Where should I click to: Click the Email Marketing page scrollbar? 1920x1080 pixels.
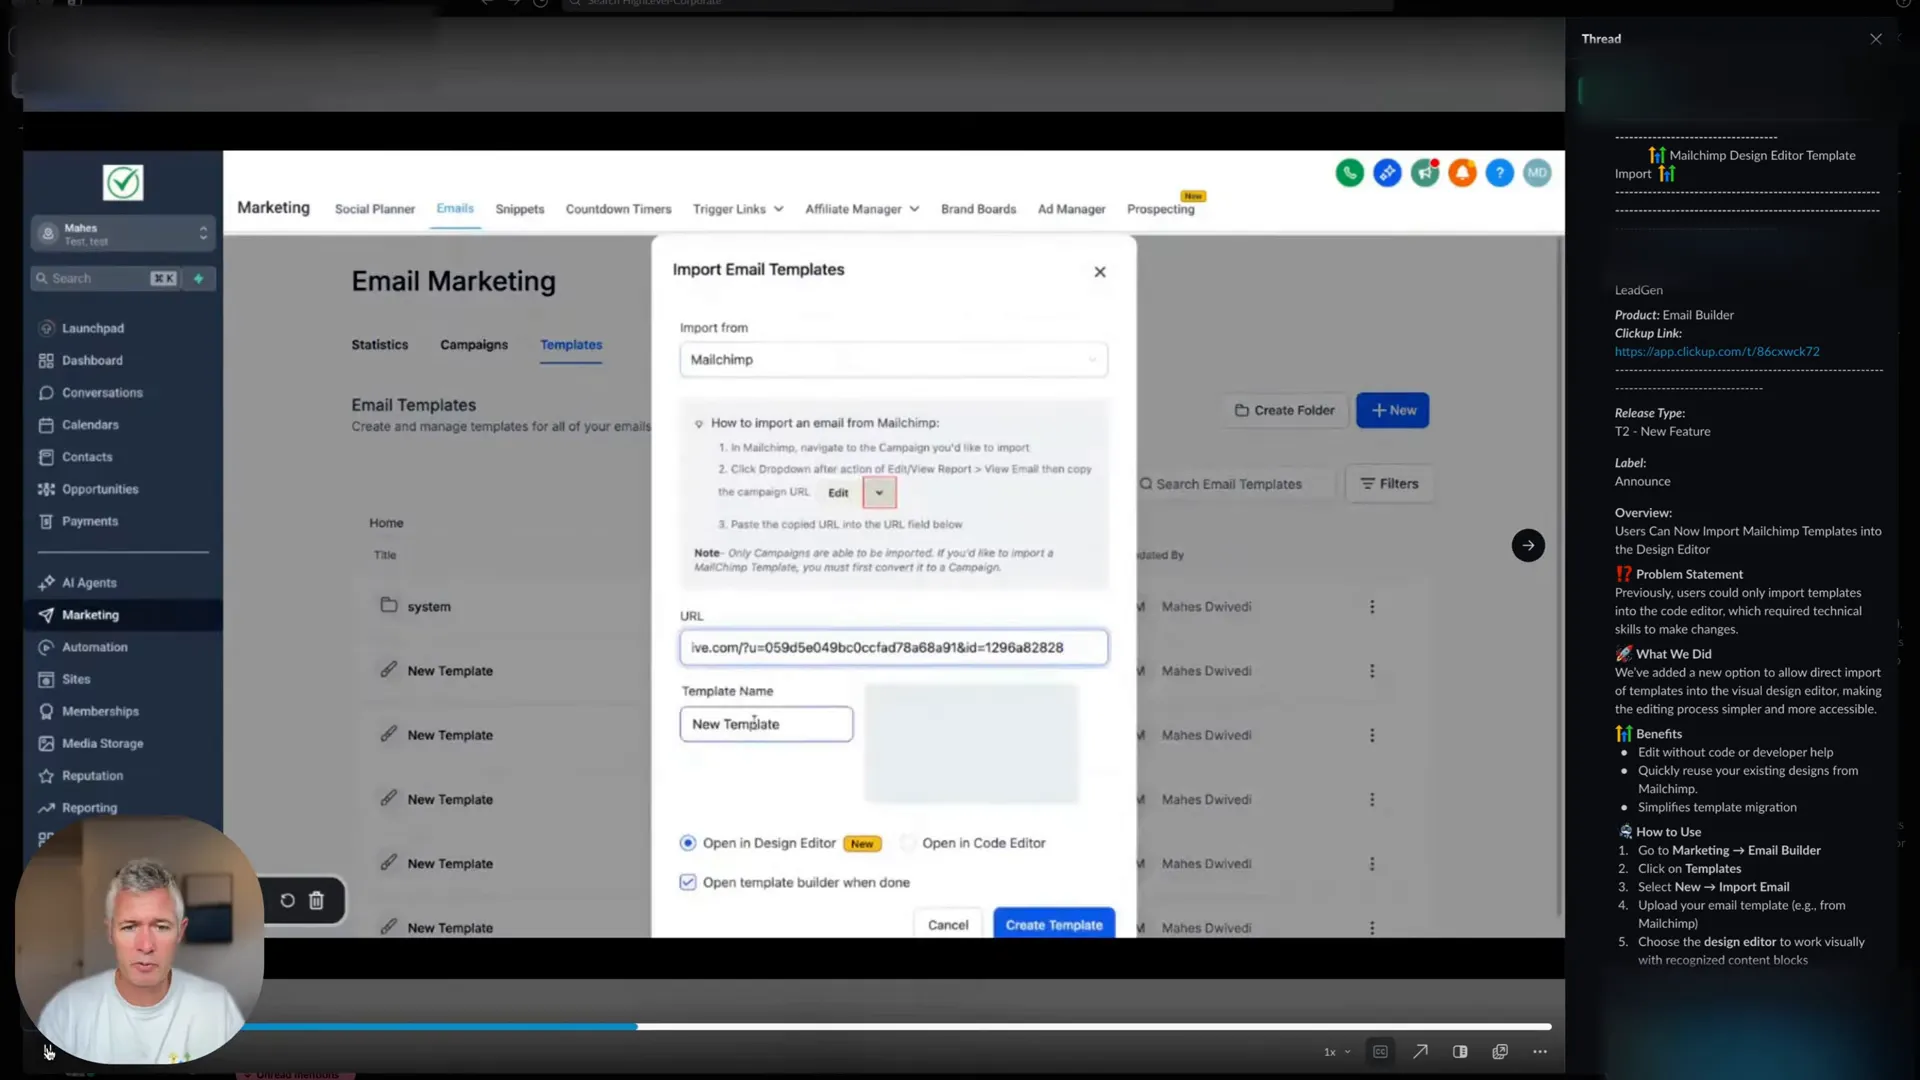pyautogui.click(x=1559, y=575)
